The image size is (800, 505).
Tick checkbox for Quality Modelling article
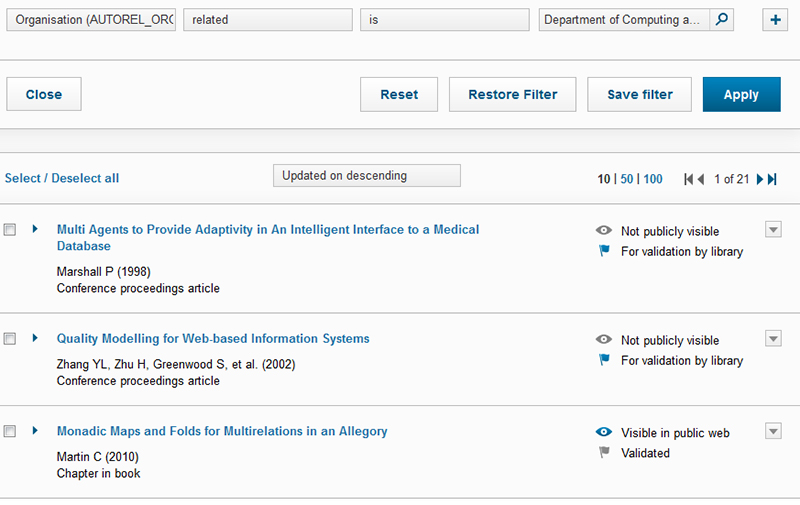(x=10, y=339)
